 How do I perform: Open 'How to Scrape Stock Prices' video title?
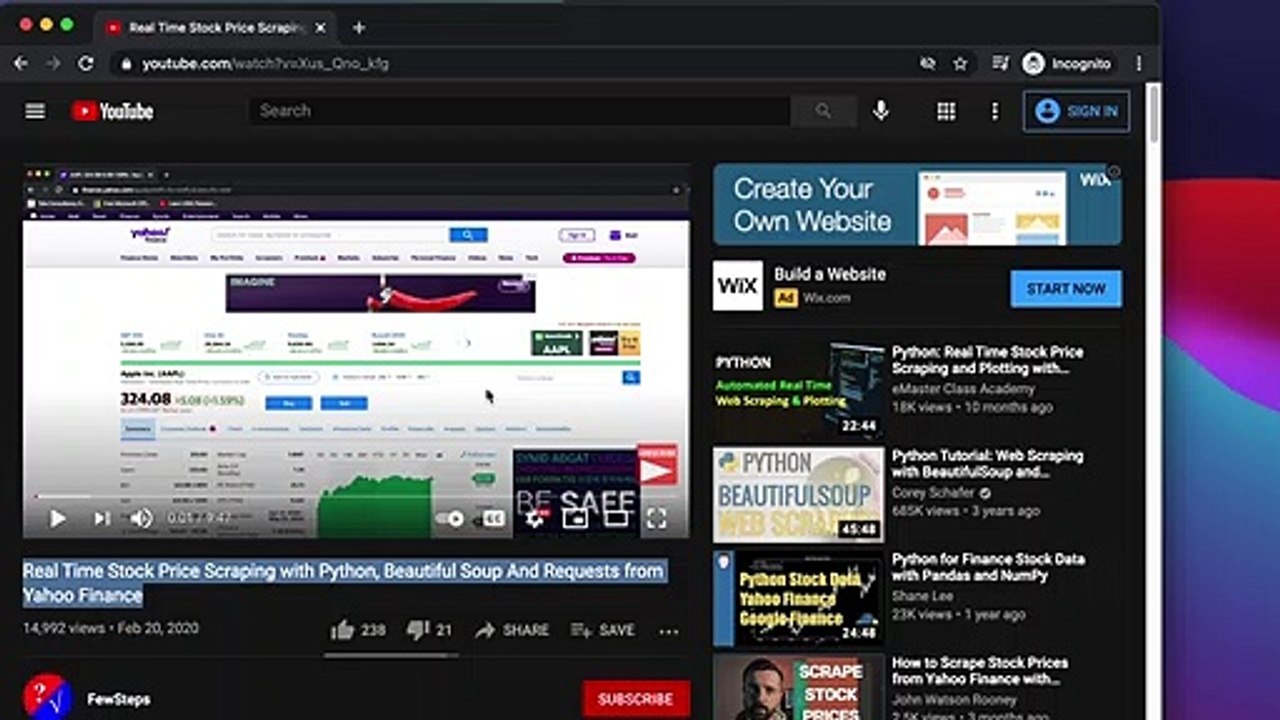tap(980, 671)
